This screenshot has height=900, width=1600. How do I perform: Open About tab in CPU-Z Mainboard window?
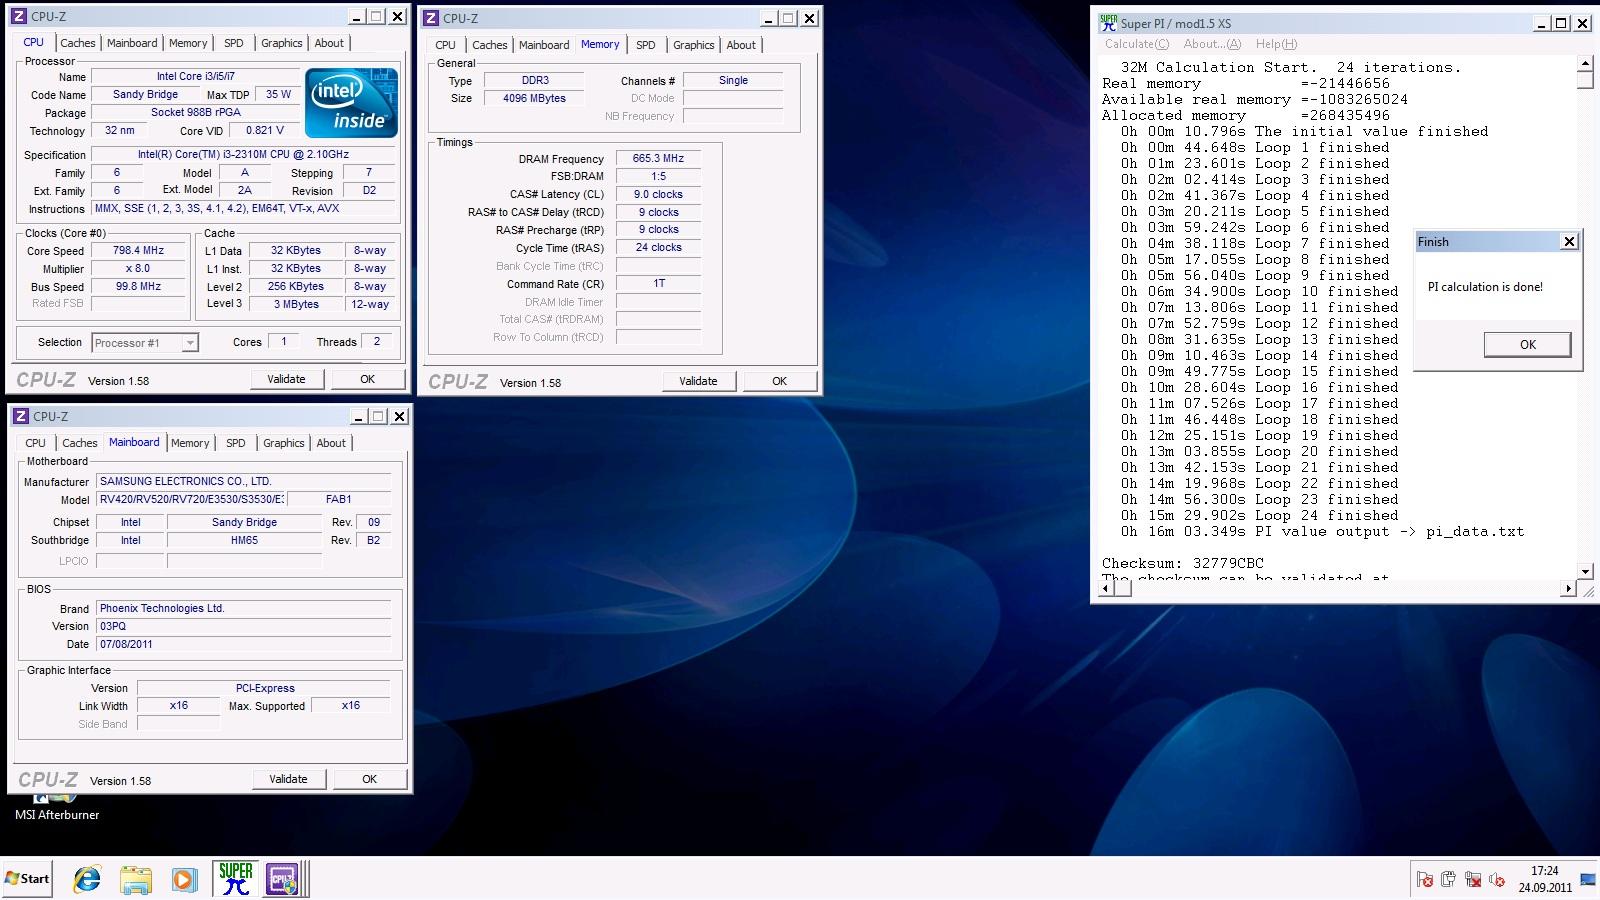coord(331,443)
